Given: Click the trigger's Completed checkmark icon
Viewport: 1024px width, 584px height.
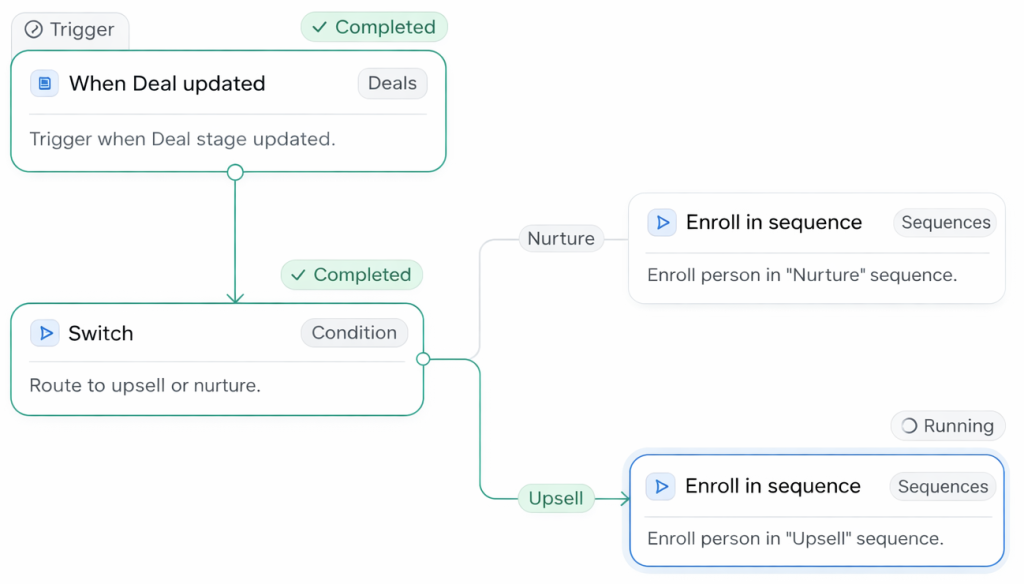Looking at the screenshot, I should click(319, 27).
